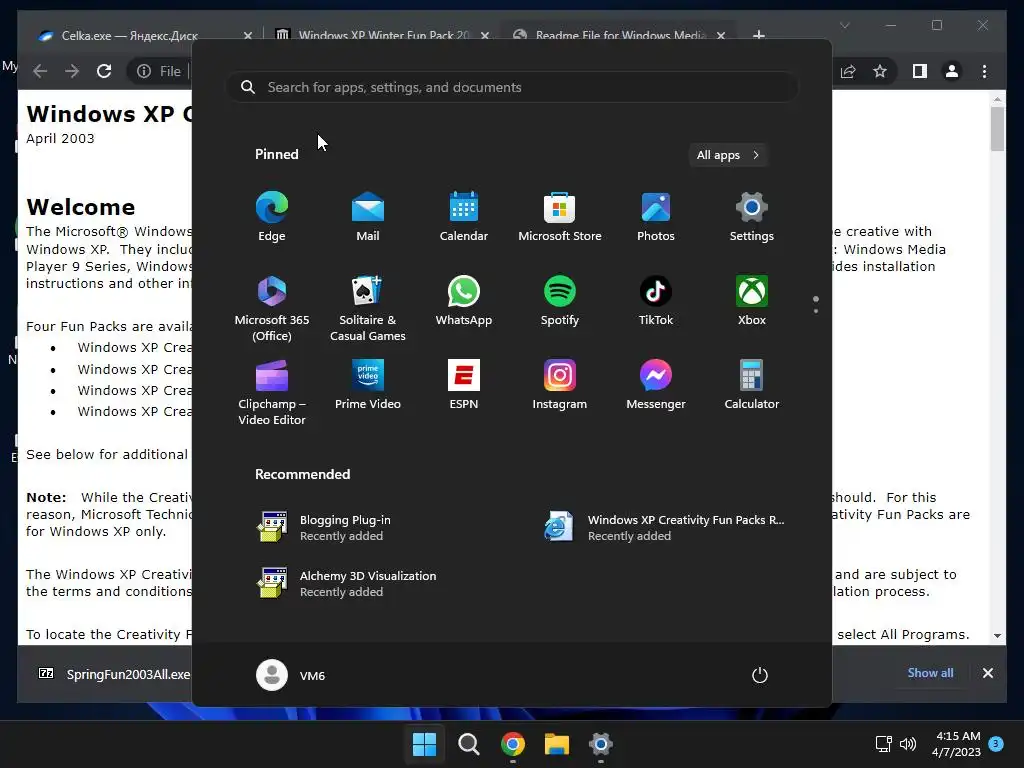Toggle Chrome side panel

[x=920, y=71]
